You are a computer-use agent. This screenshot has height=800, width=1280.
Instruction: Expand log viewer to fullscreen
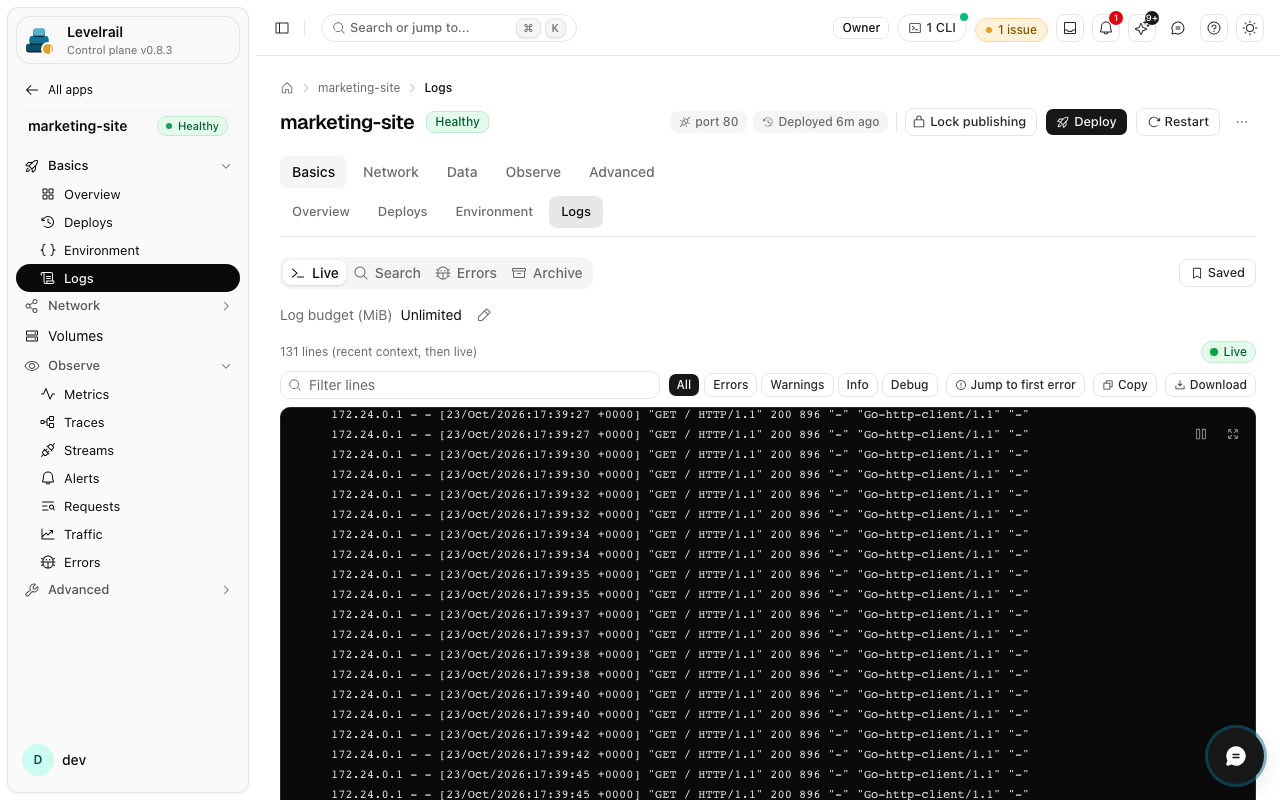(1233, 434)
